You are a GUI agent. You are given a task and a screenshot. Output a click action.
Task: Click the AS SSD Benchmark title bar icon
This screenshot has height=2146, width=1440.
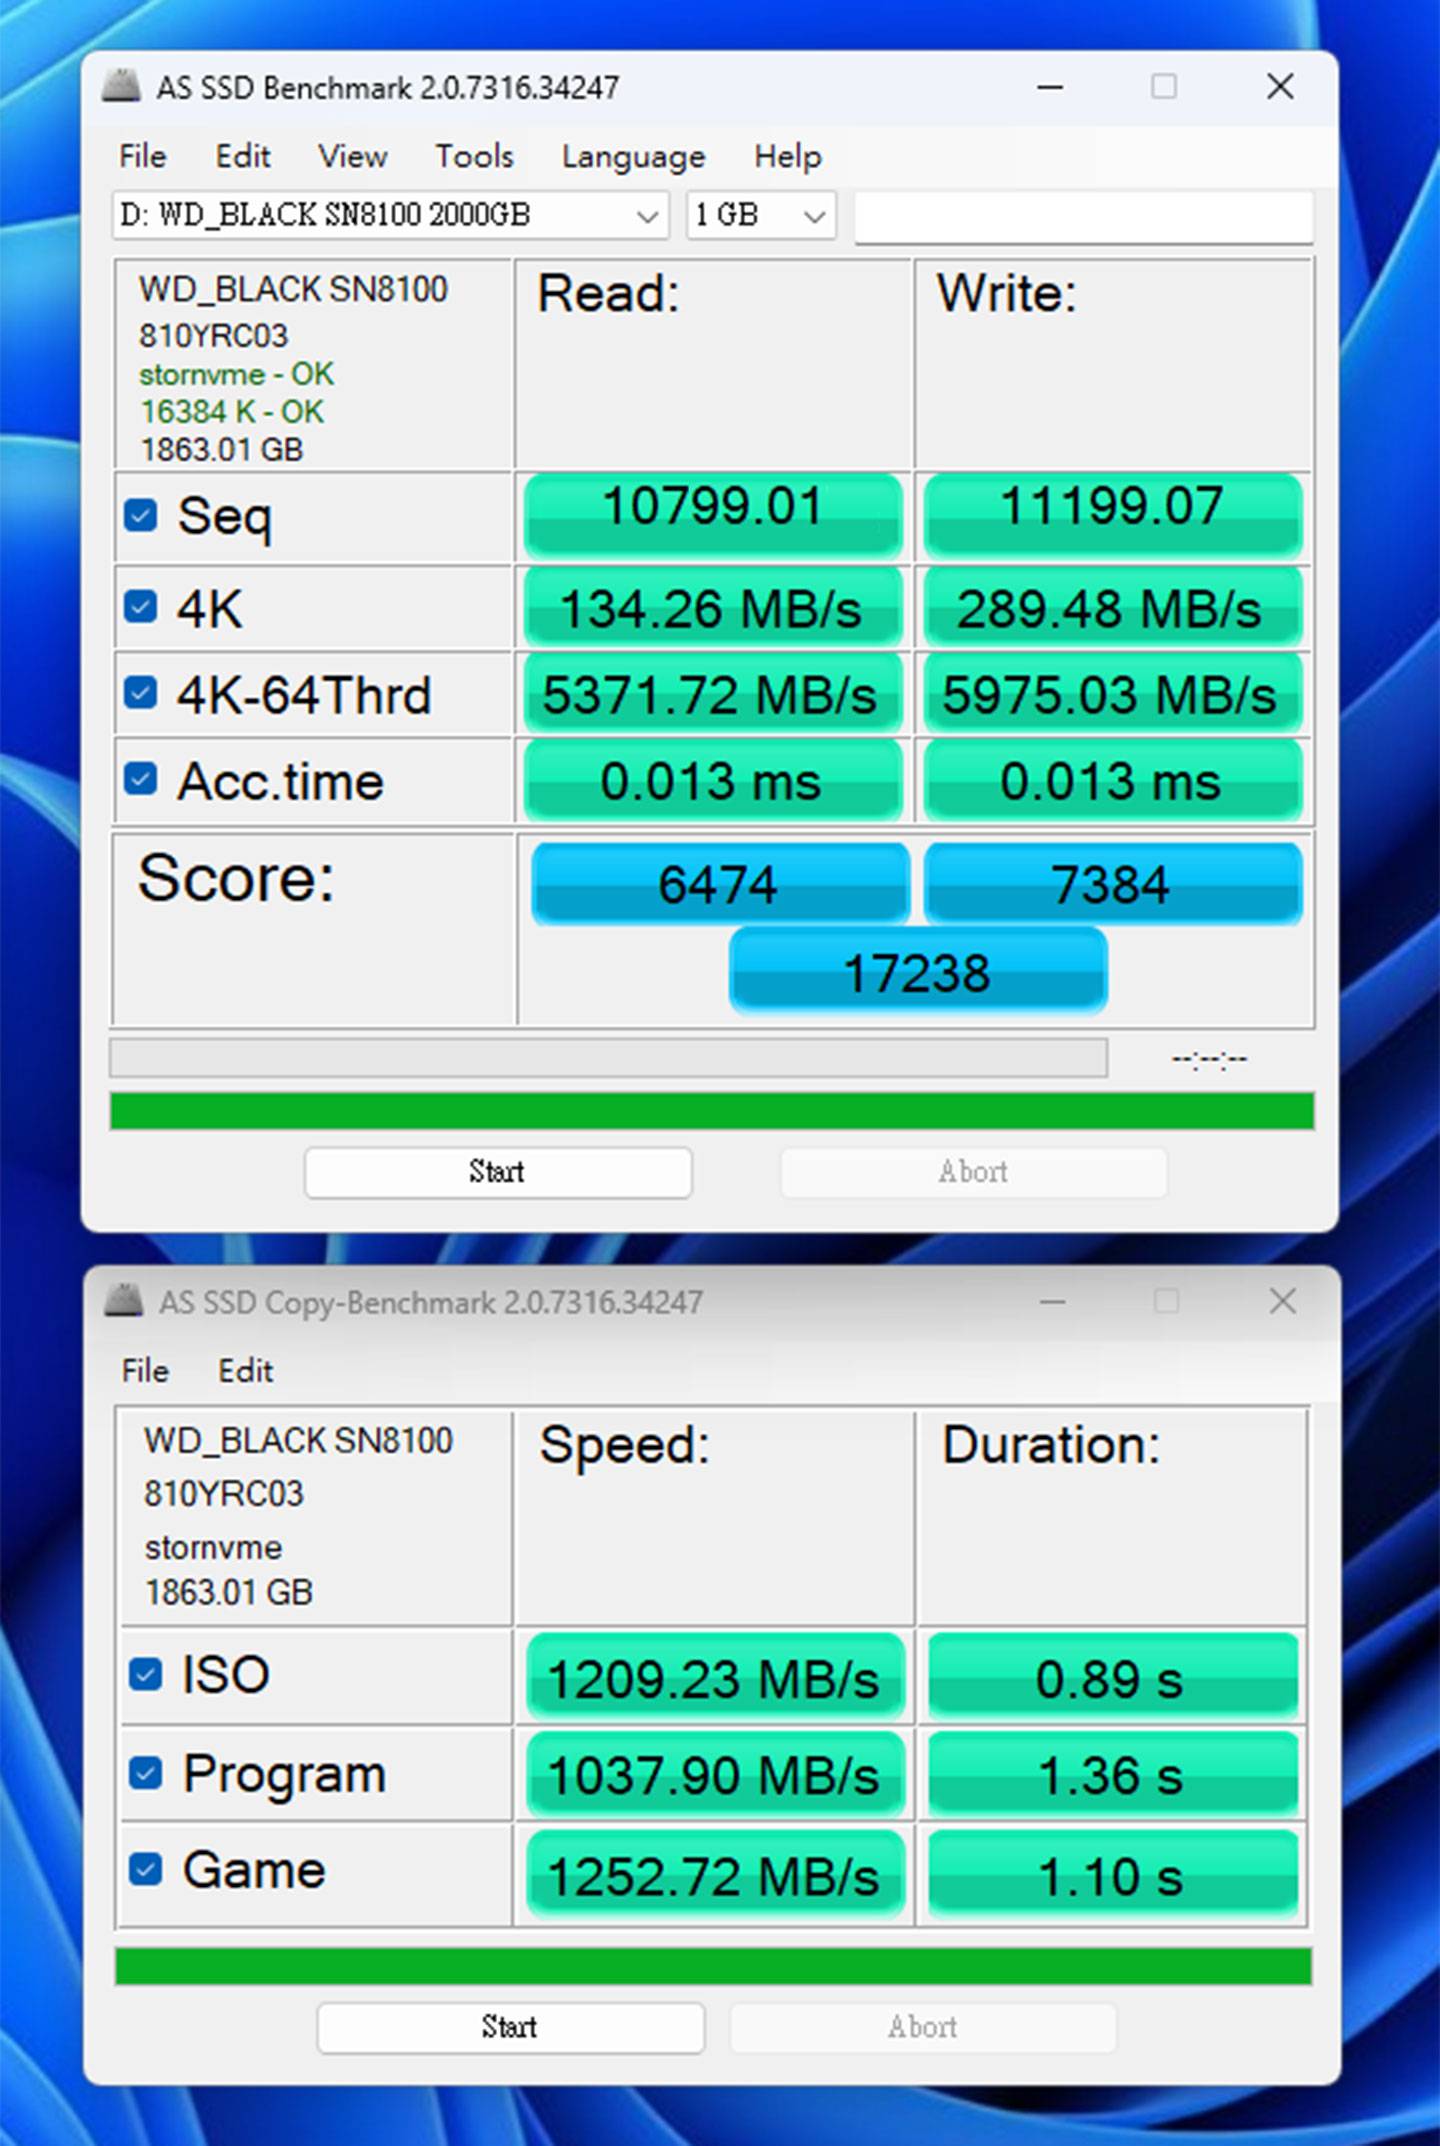coord(122,87)
